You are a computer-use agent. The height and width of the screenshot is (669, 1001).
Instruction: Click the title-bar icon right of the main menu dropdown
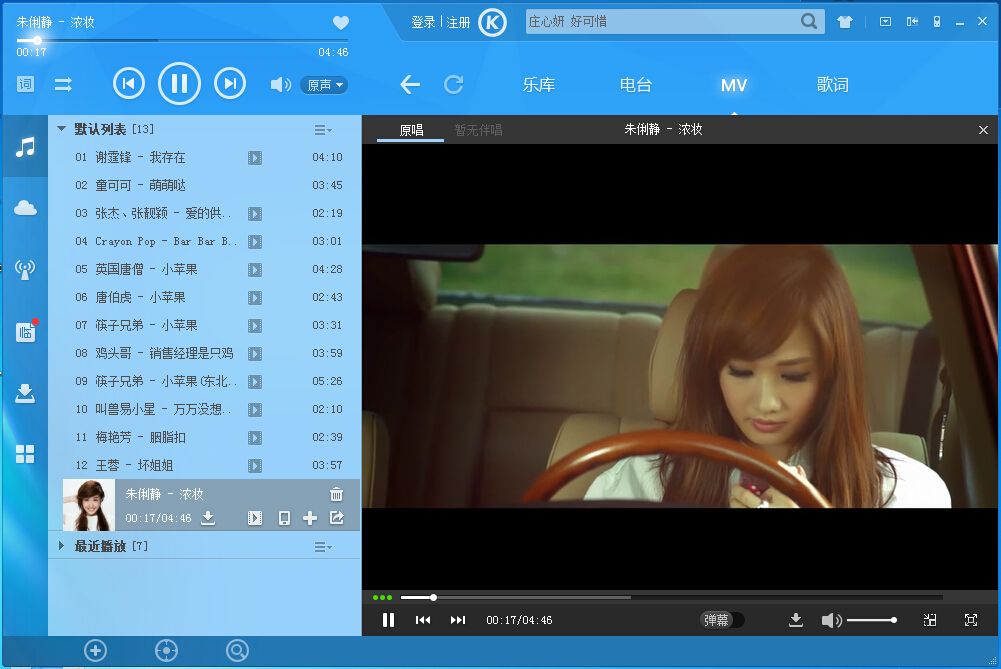(912, 22)
